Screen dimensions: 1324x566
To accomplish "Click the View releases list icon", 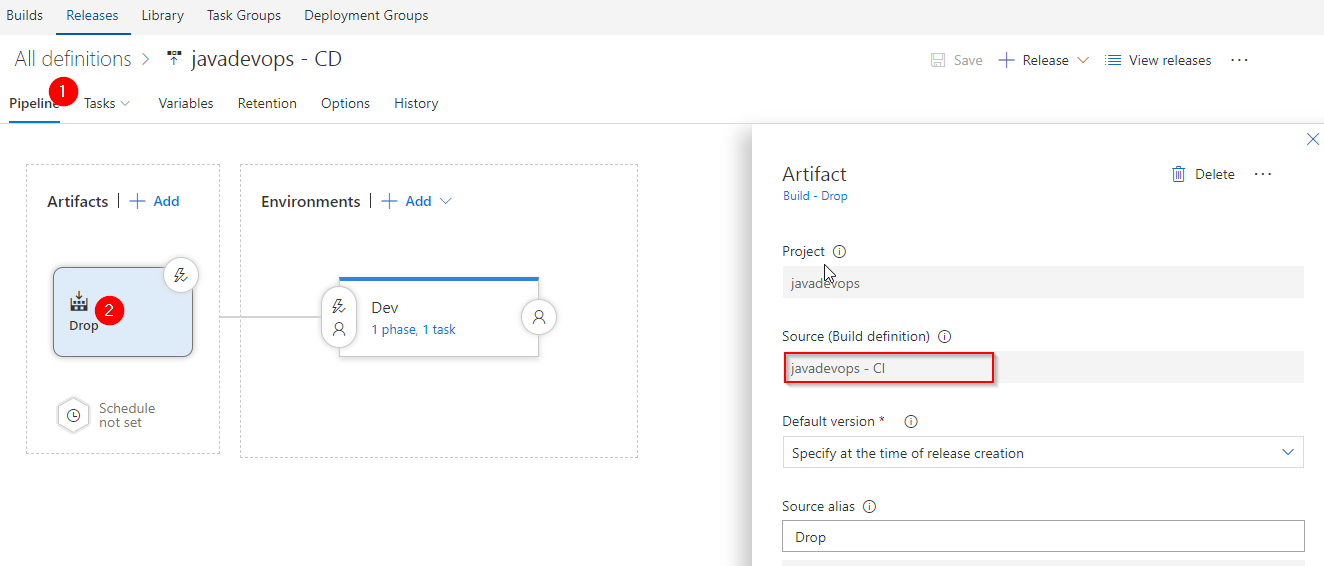I will pos(1113,60).
